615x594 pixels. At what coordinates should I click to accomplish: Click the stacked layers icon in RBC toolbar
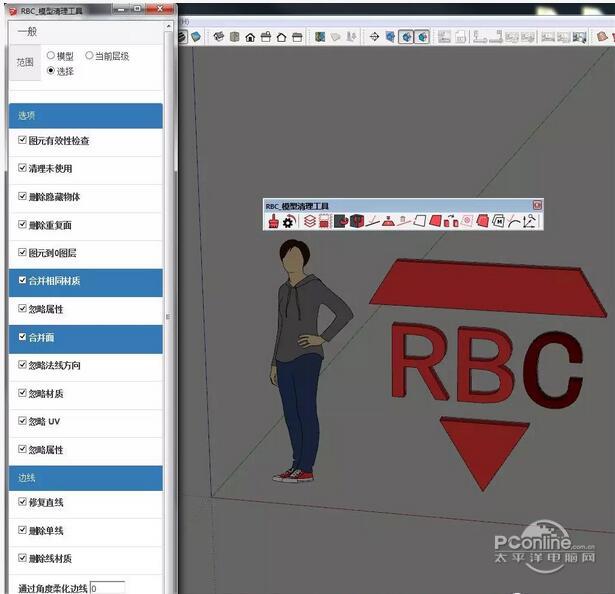310,221
